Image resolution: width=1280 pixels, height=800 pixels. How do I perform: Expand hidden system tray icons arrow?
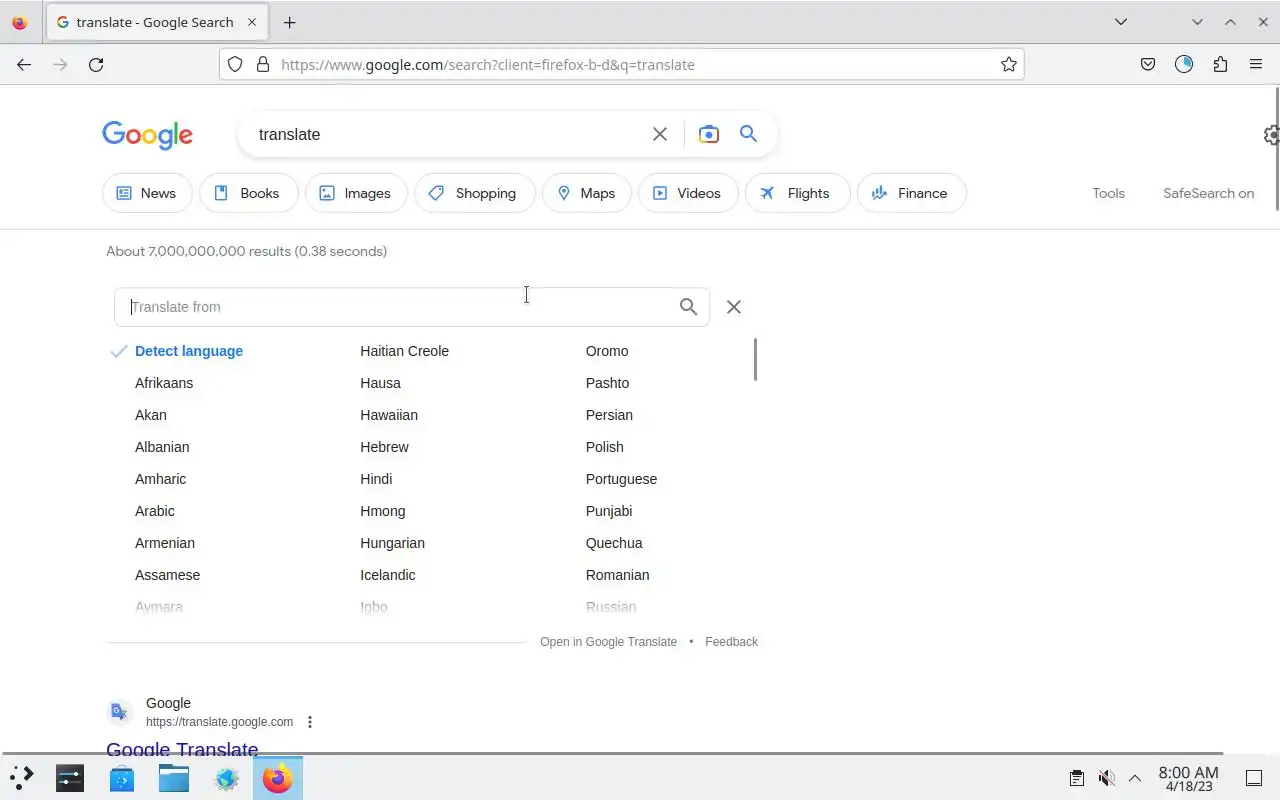click(x=1135, y=778)
